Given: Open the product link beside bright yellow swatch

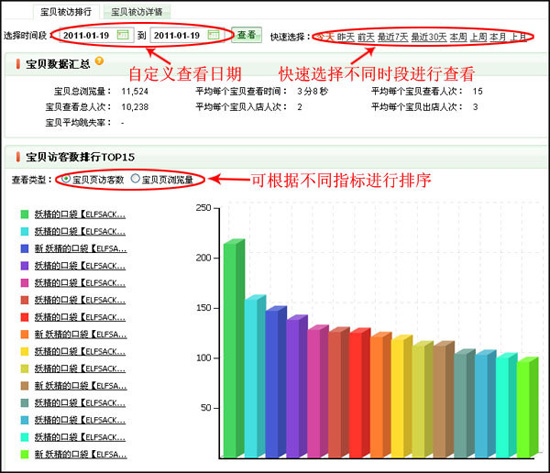Looking at the screenshot, I should [x=80, y=352].
